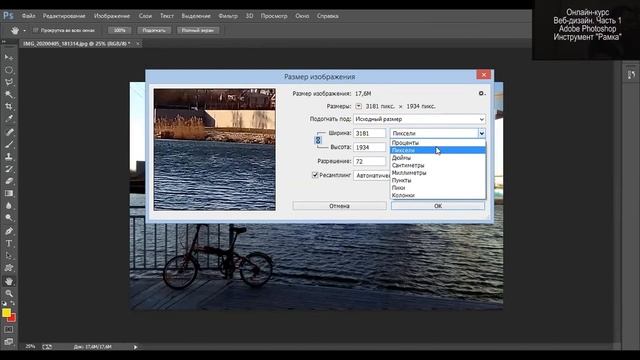Reset default foreground and background colors
The image size is (640, 360).
click(4, 303)
